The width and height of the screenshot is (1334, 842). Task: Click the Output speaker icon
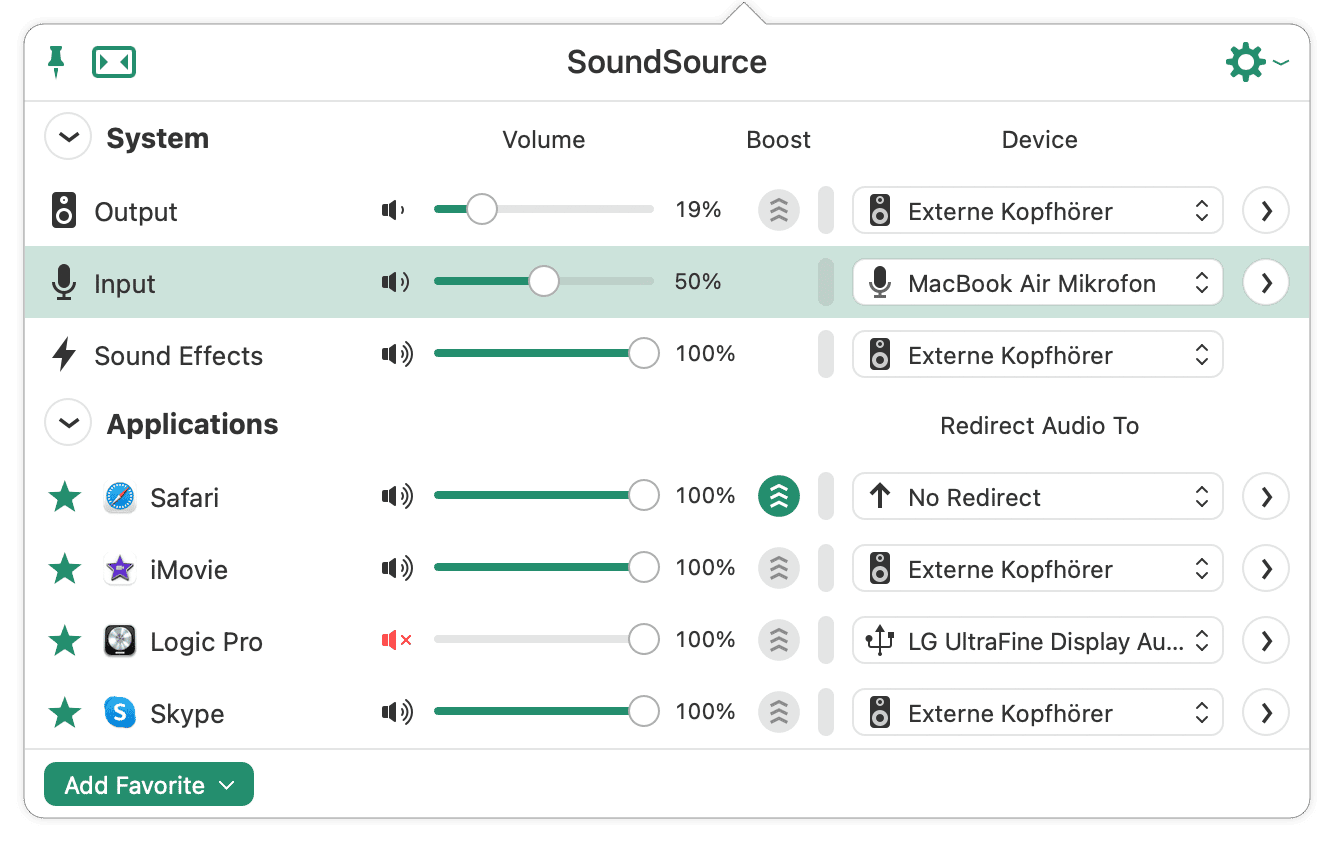64,211
